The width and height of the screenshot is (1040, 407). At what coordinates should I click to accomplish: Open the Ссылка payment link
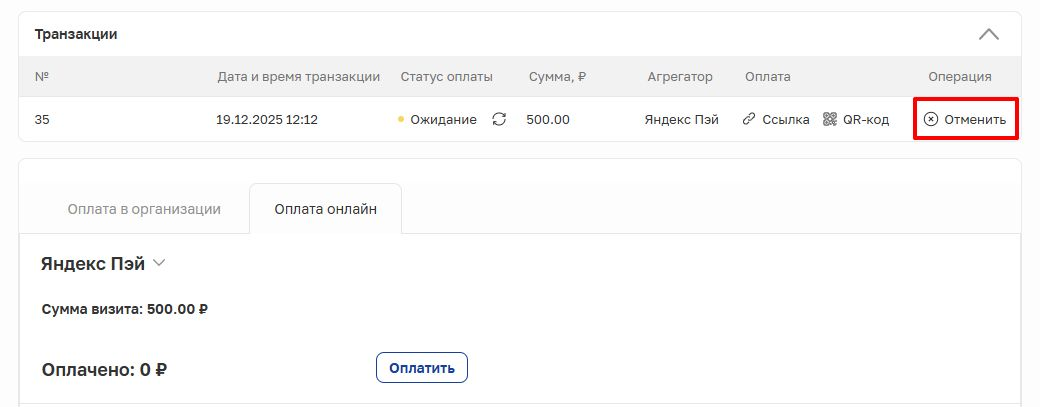coord(785,119)
